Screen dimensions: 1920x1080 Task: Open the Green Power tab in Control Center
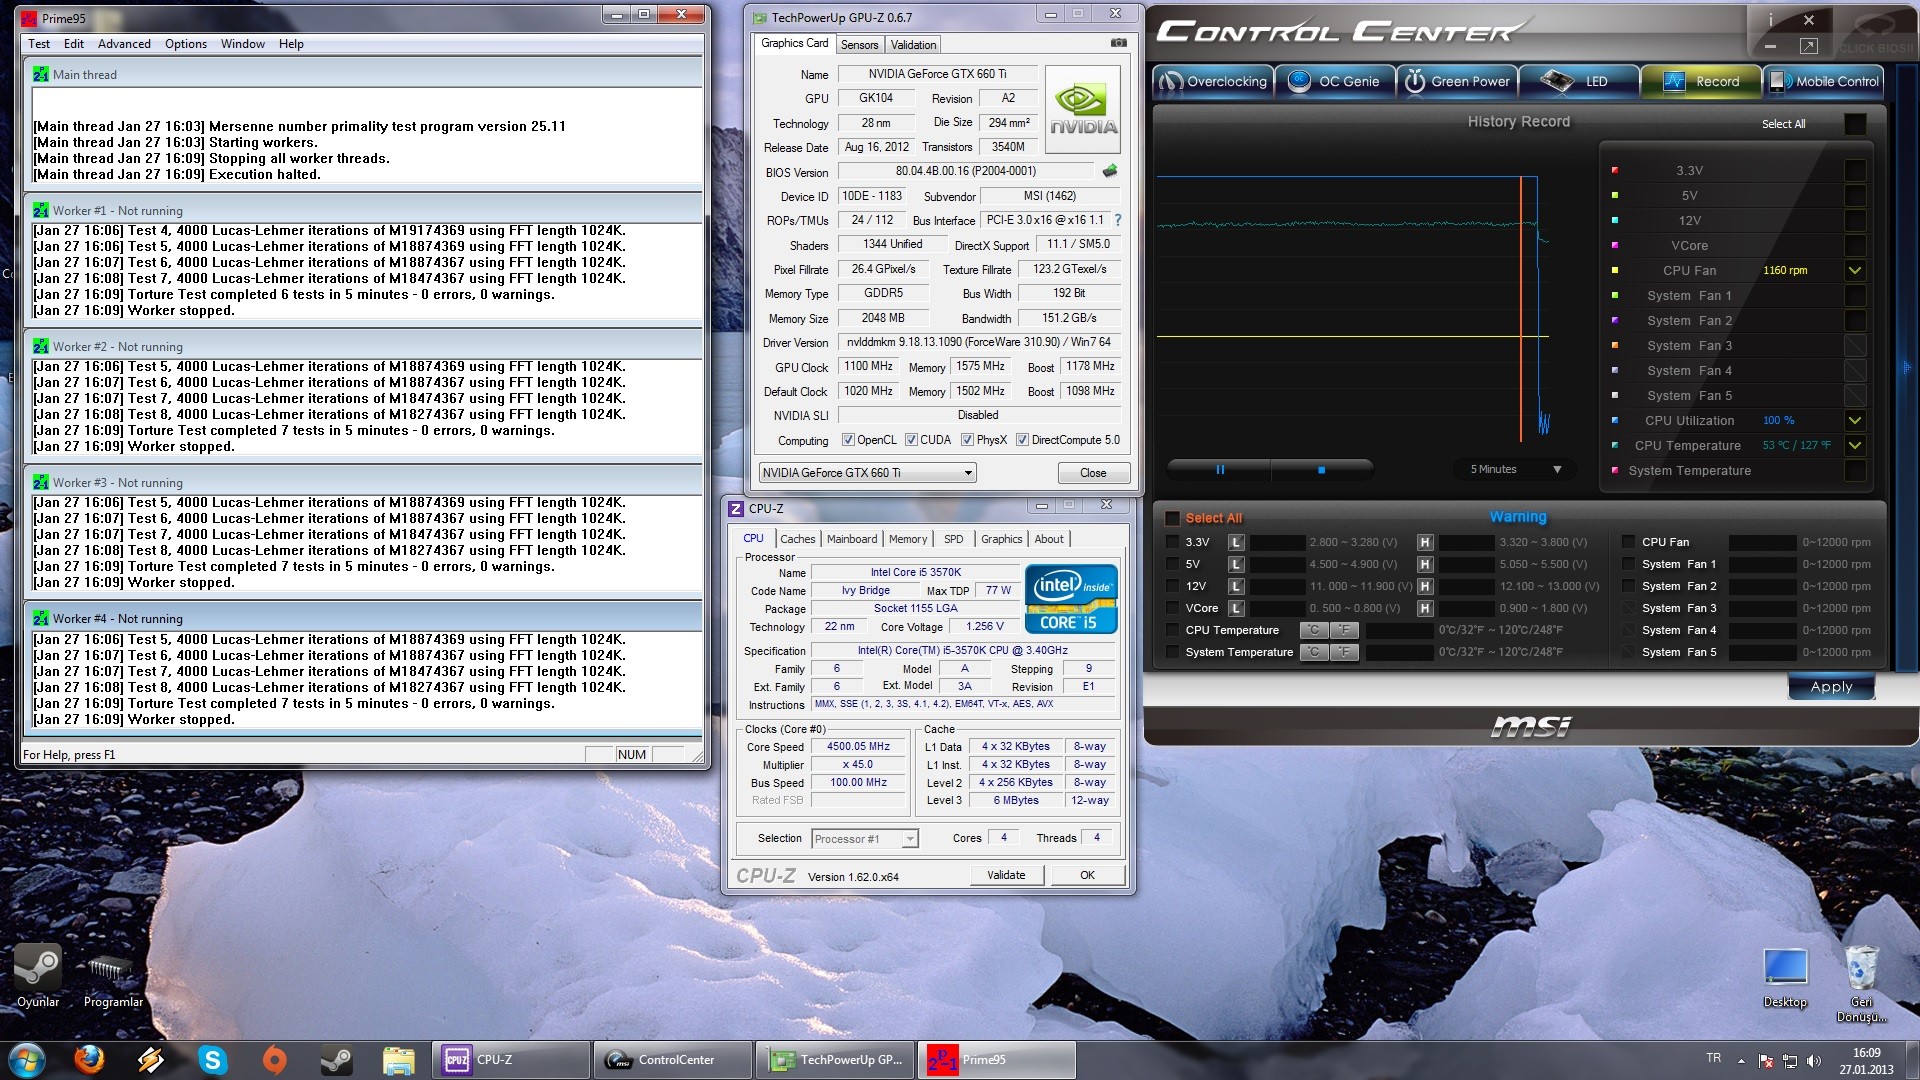1457,82
